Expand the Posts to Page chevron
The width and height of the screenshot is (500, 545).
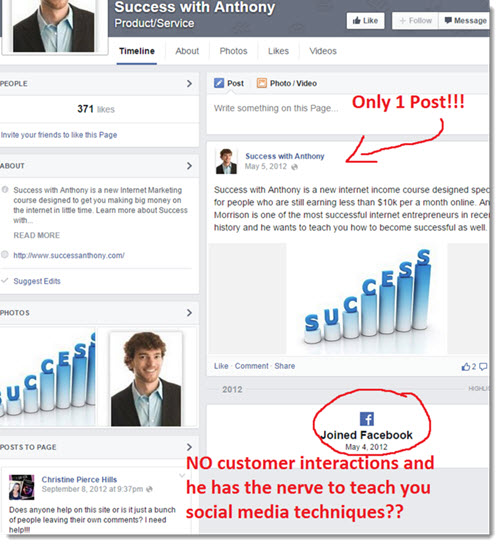[x=189, y=447]
